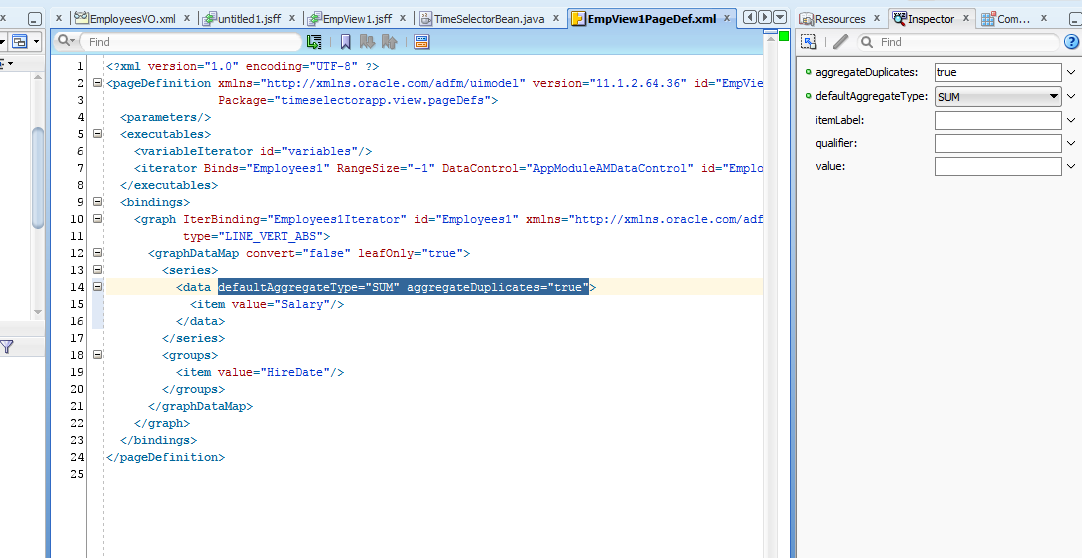Close the Inspector panel tab

click(x=966, y=19)
